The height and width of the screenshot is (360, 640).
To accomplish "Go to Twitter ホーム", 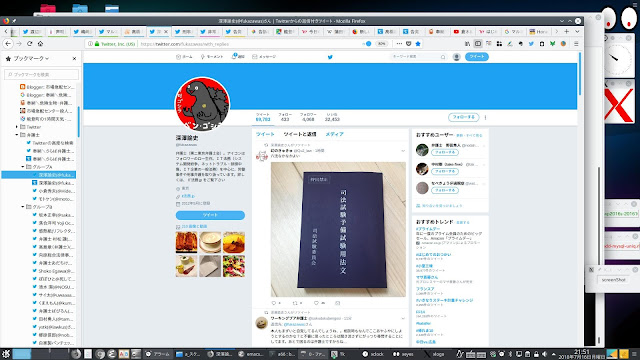I will 184,57.
